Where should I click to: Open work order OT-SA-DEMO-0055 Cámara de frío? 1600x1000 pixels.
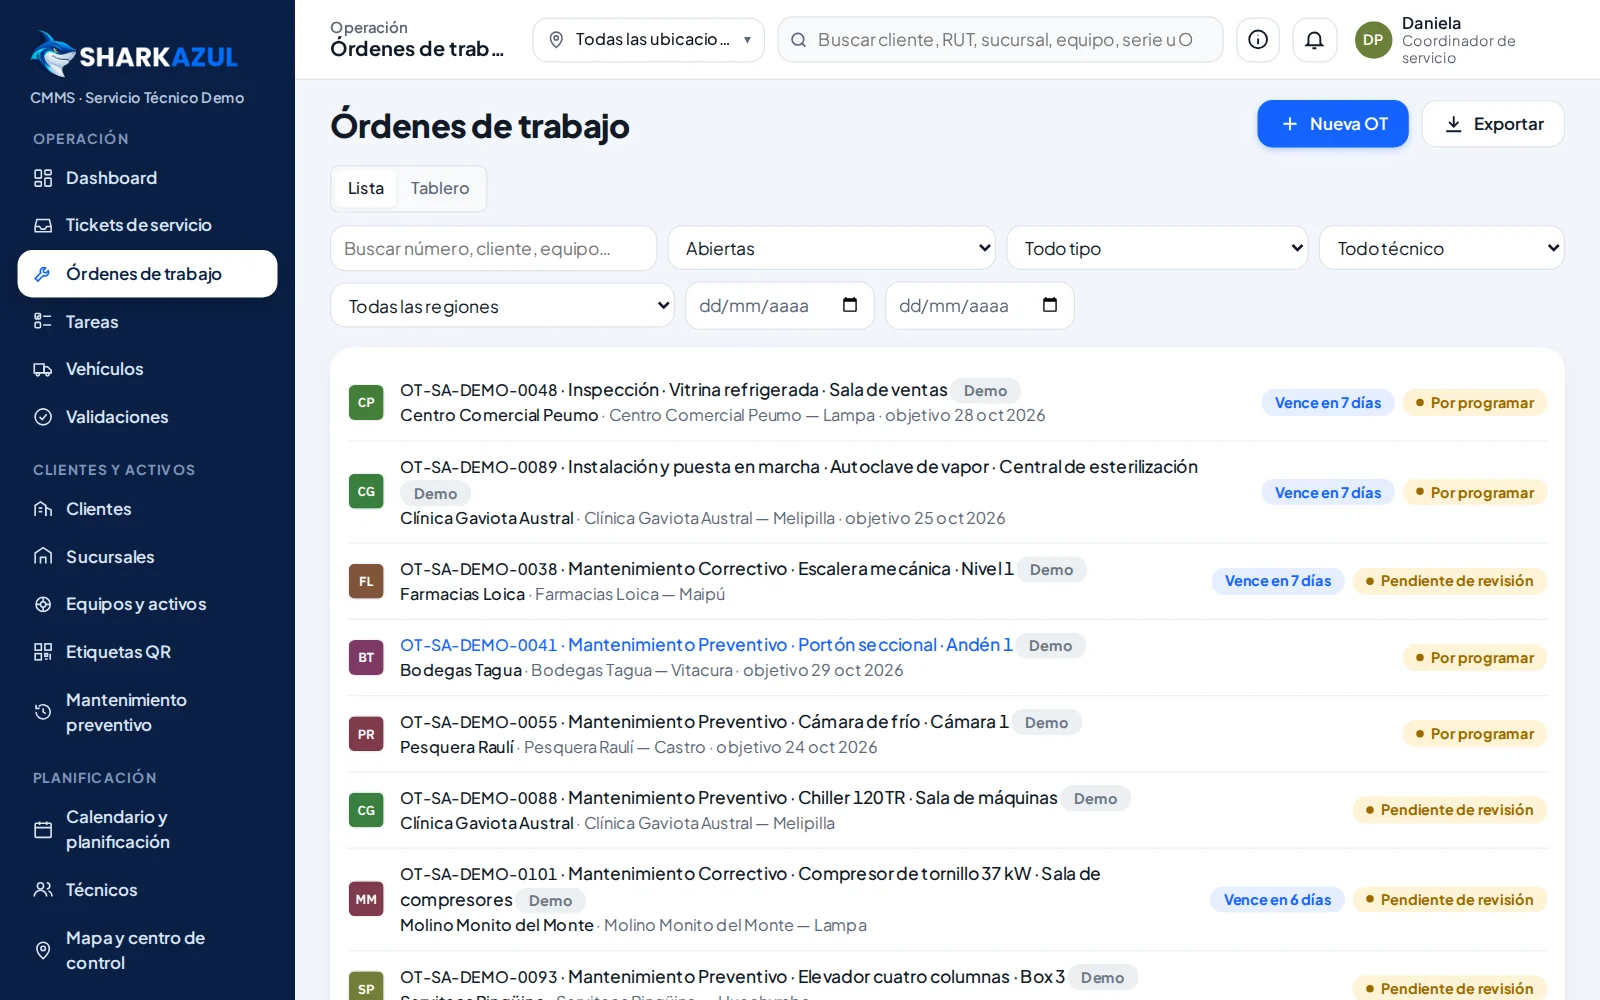947,734
